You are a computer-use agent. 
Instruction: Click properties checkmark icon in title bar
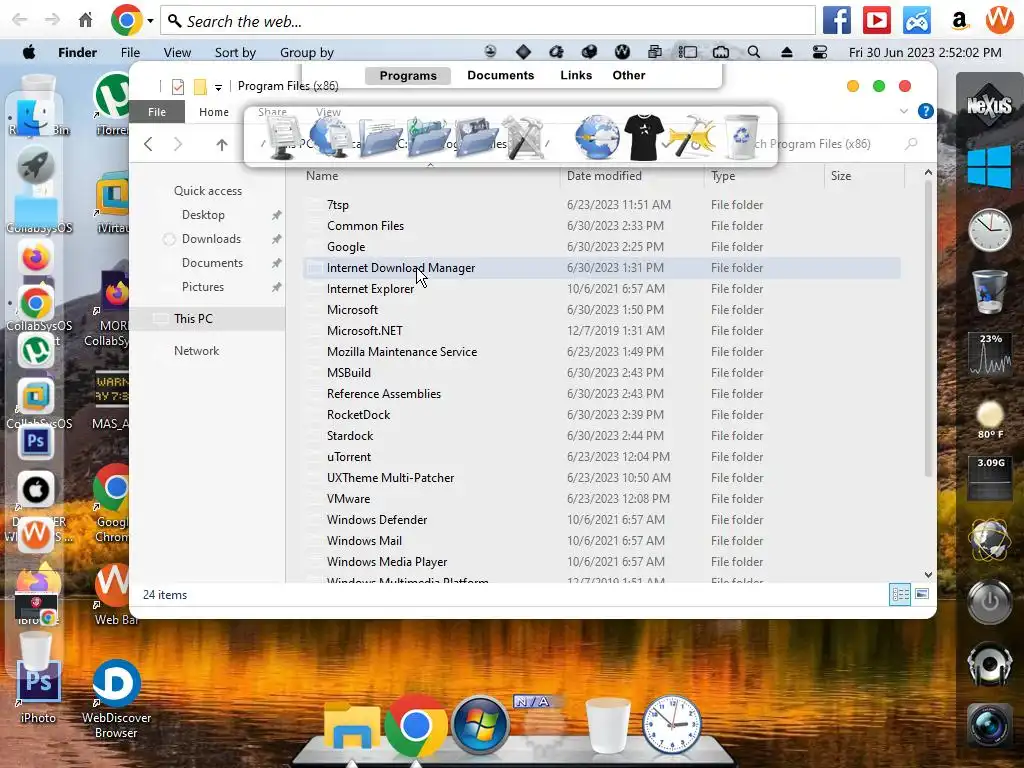[178, 86]
